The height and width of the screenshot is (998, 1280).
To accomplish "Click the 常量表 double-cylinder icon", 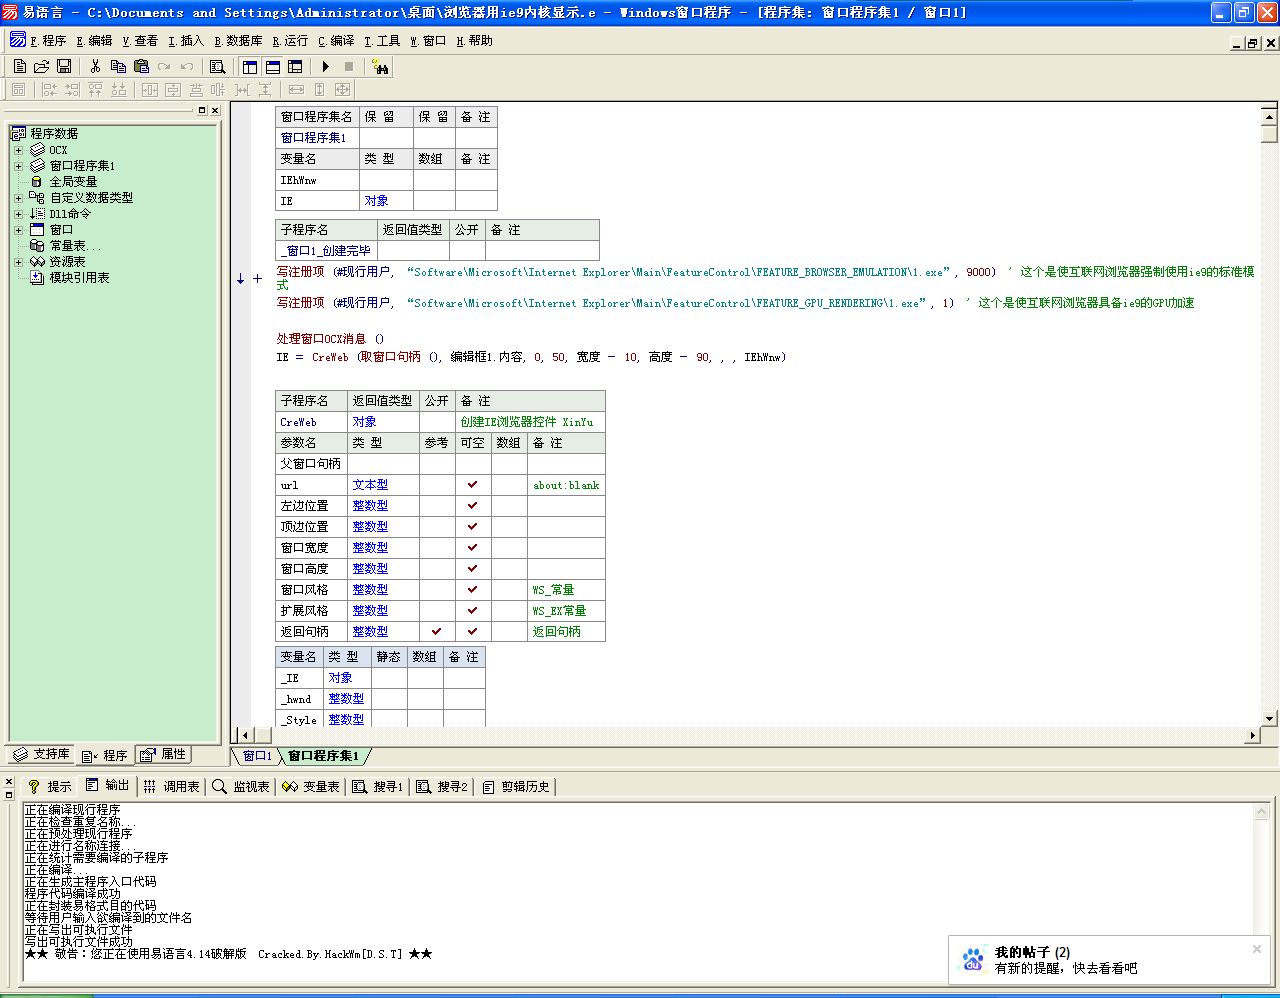I will coord(37,245).
